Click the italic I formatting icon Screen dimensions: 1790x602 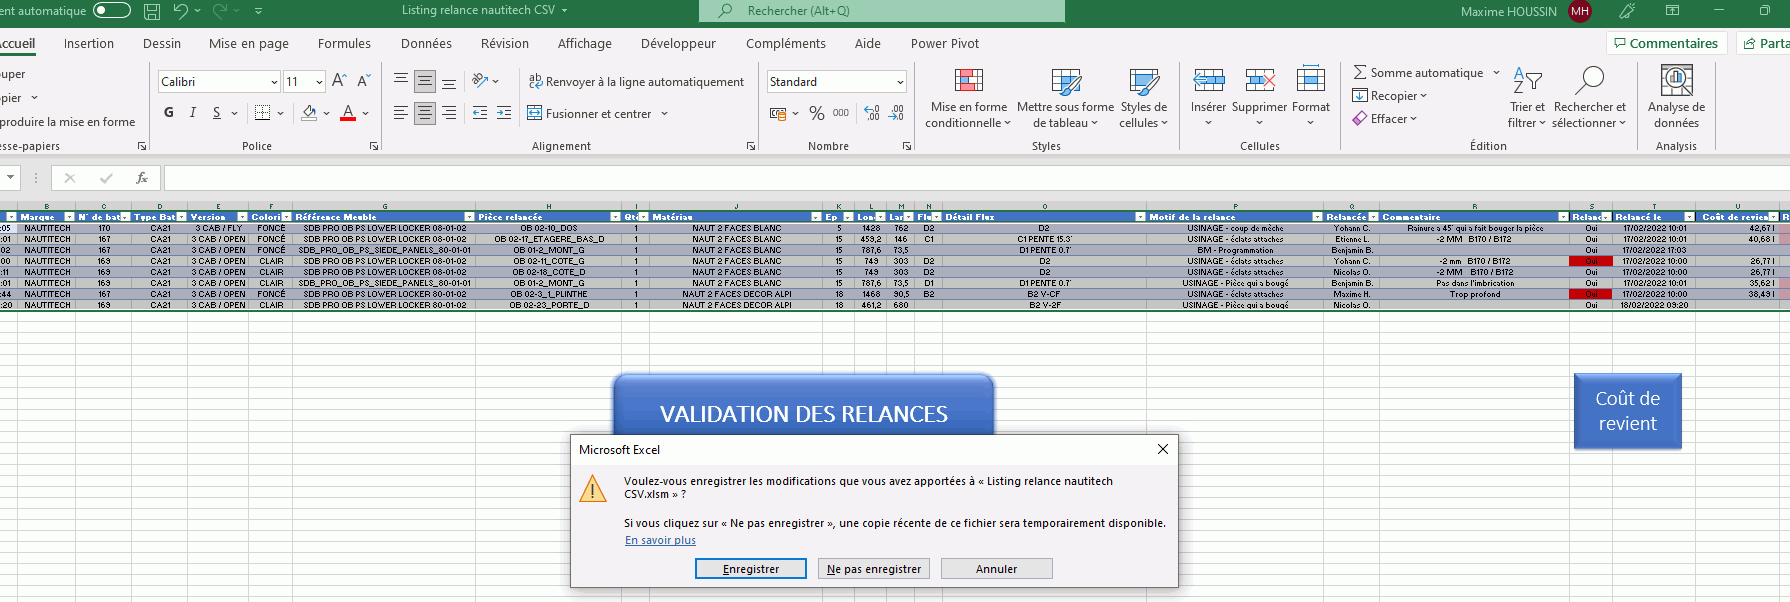coord(193,113)
